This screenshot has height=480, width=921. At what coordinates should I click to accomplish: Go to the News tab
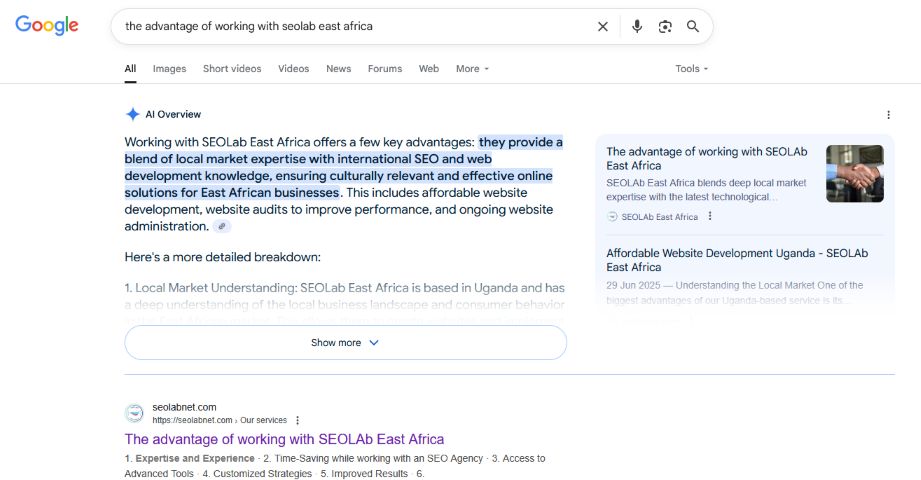click(x=338, y=69)
